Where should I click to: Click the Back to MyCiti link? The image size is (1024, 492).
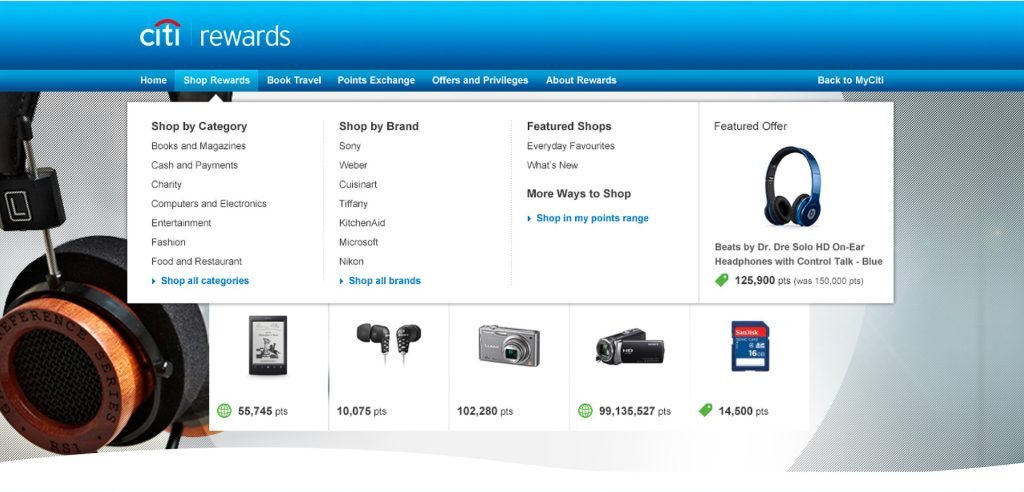click(x=850, y=80)
